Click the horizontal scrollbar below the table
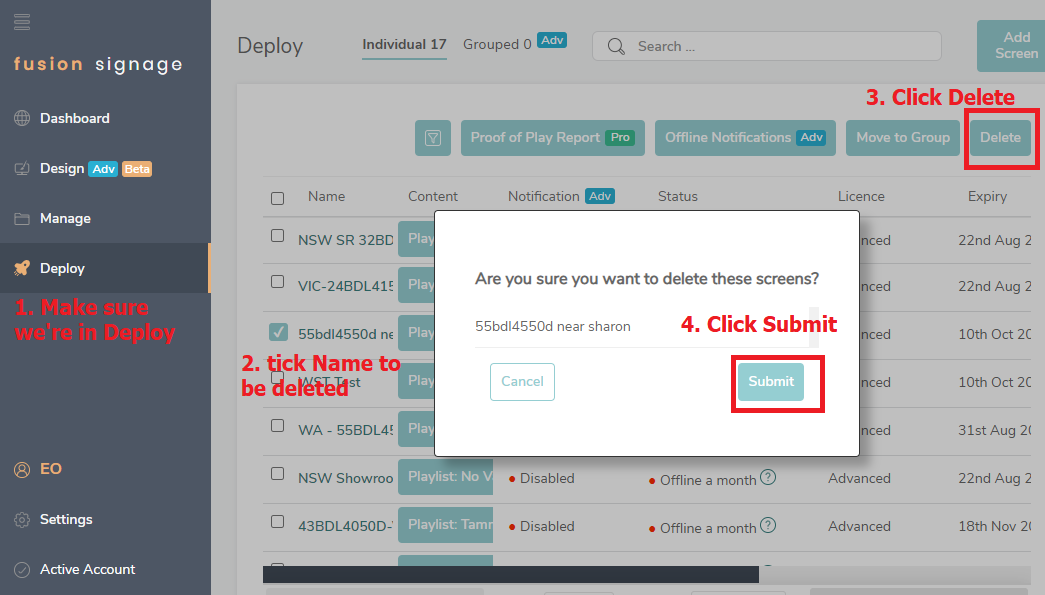The image size is (1045, 595). coord(510,575)
